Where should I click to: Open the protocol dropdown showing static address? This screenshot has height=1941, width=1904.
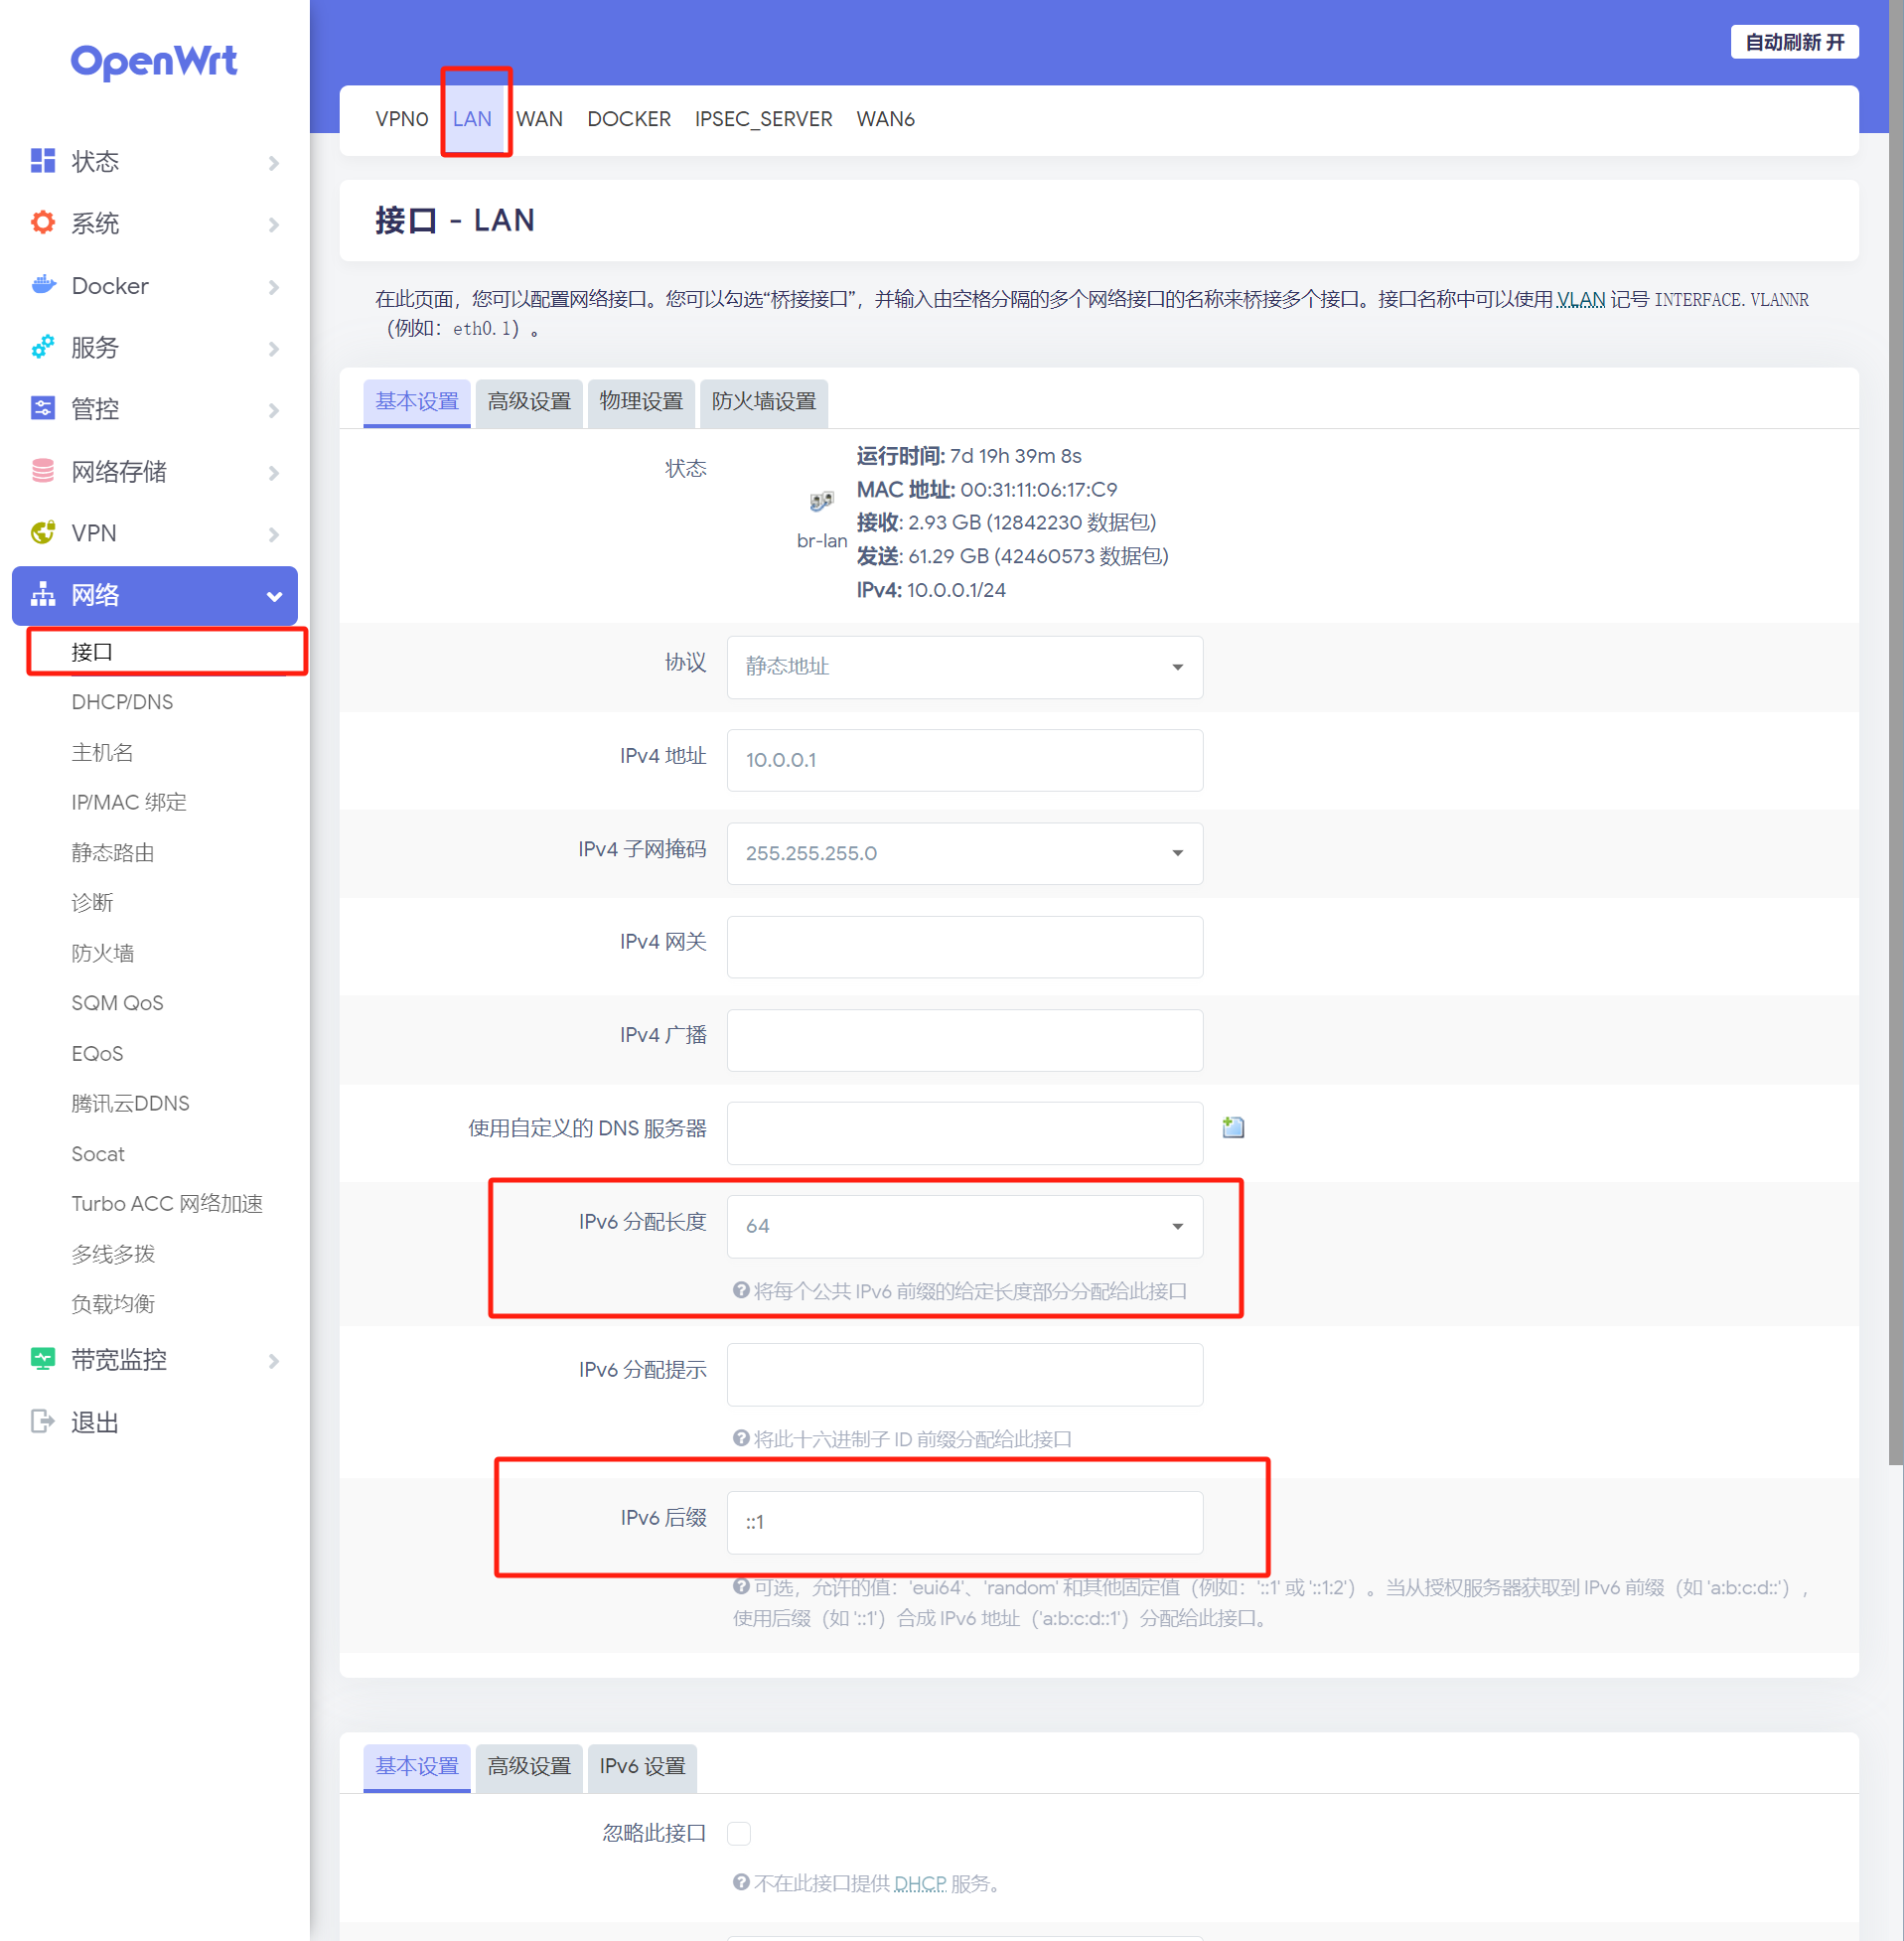click(x=964, y=667)
